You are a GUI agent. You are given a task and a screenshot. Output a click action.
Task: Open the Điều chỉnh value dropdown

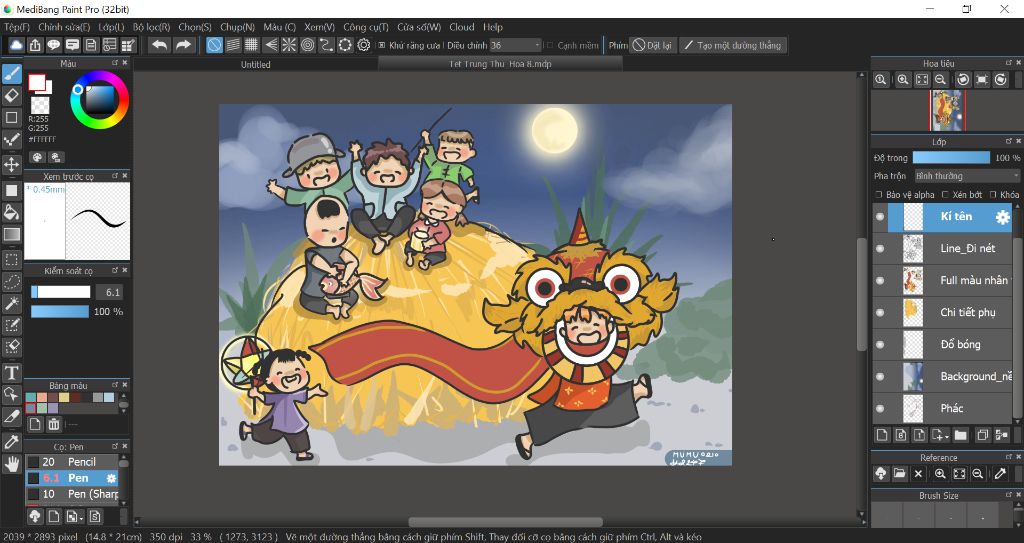coord(515,45)
